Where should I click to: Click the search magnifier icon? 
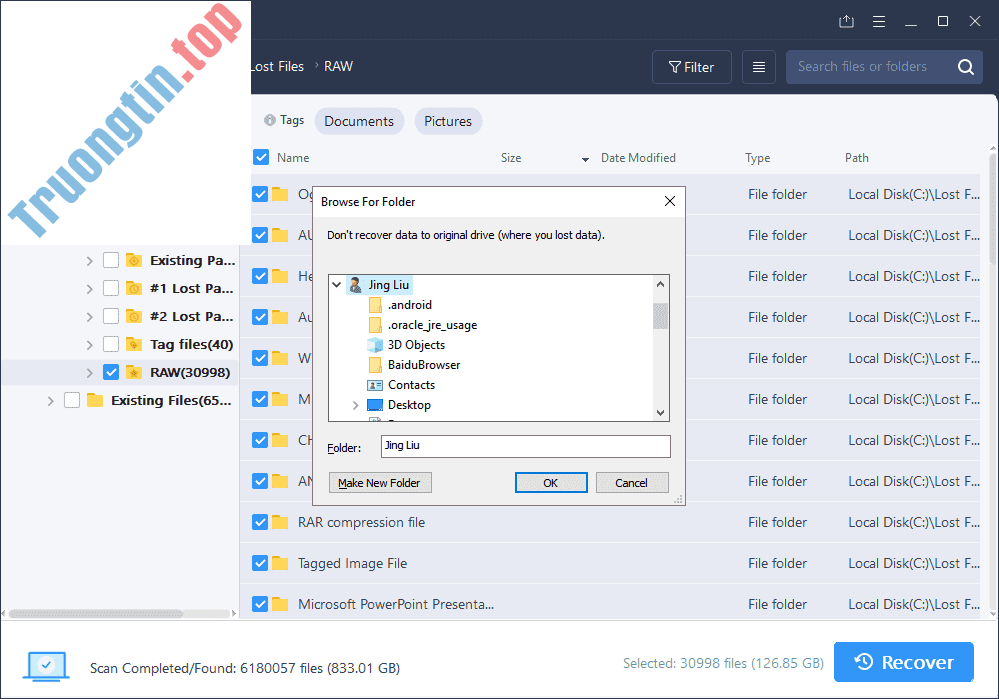pos(965,67)
